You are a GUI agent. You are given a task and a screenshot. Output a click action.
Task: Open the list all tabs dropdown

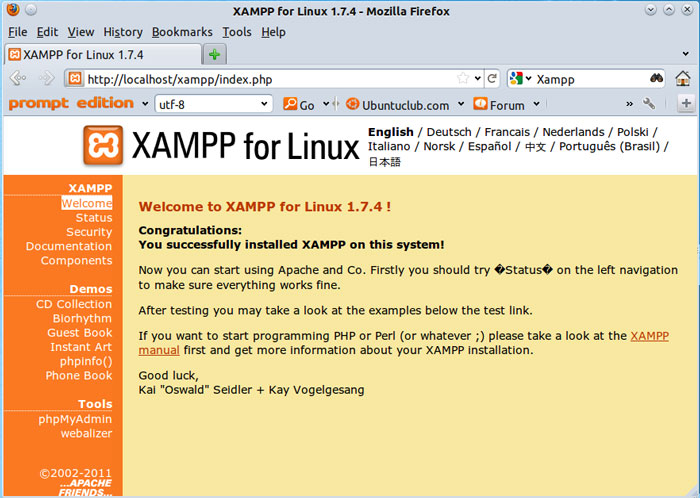pyautogui.click(x=686, y=54)
